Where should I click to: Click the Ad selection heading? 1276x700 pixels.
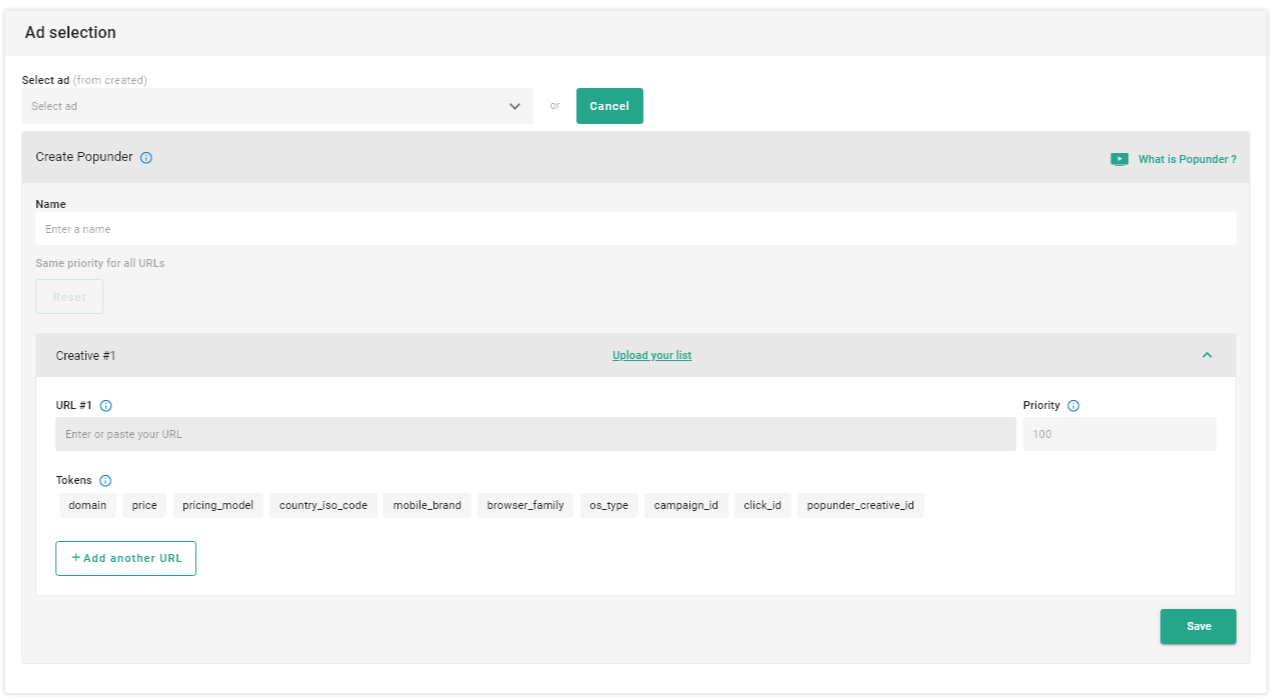pos(71,33)
